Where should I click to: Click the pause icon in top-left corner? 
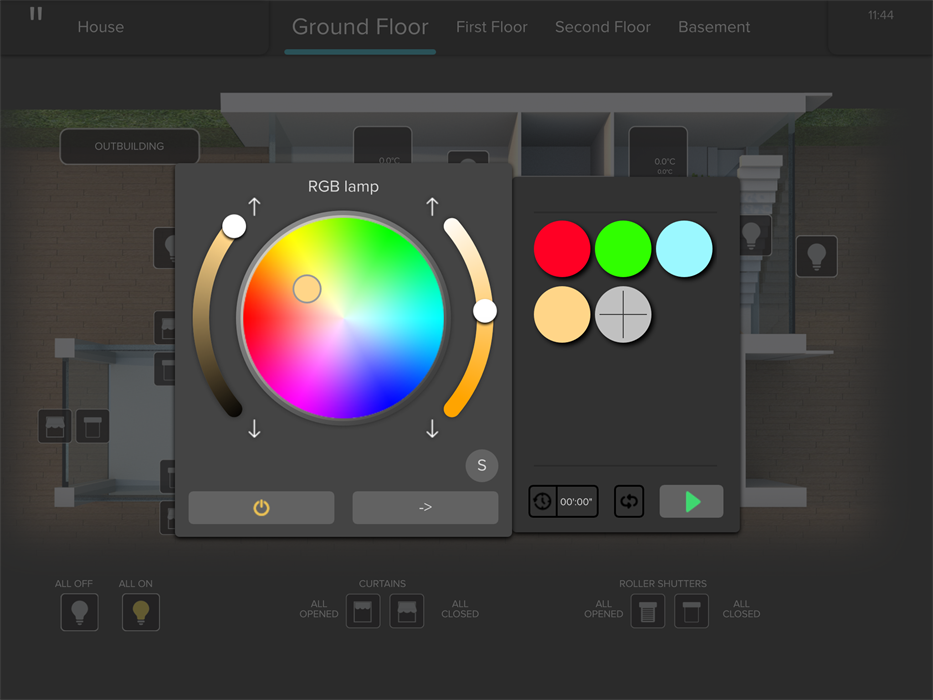pyautogui.click(x=36, y=14)
